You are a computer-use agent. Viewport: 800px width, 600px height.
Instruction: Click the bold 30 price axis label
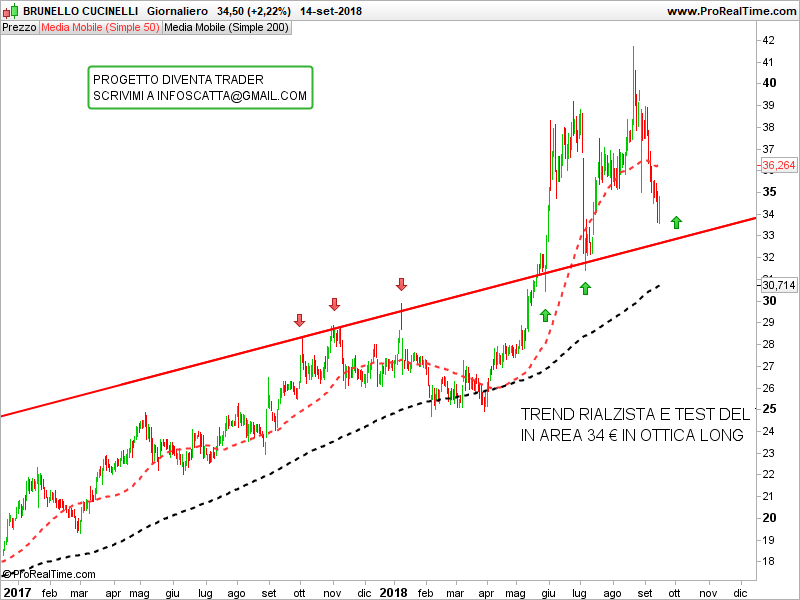tap(769, 301)
